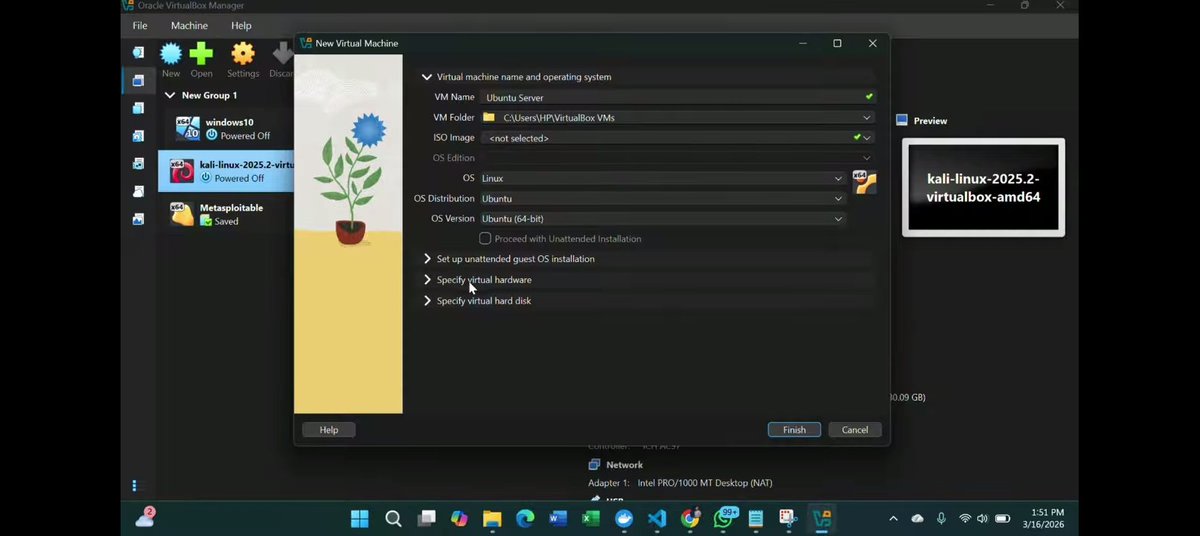
Task: Click the New machine toolbar icon
Action: (171, 54)
